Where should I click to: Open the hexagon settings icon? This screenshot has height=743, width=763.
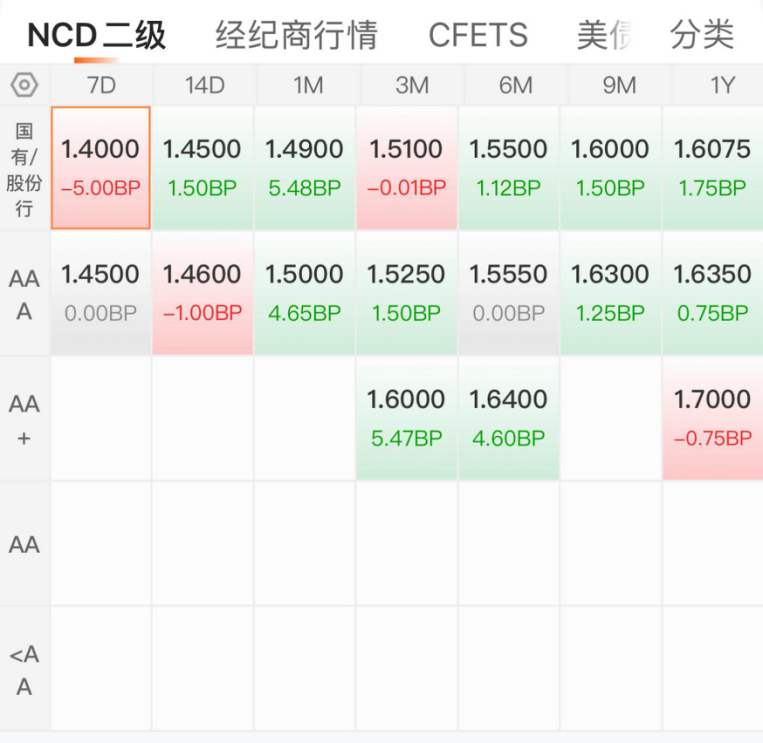[24, 85]
